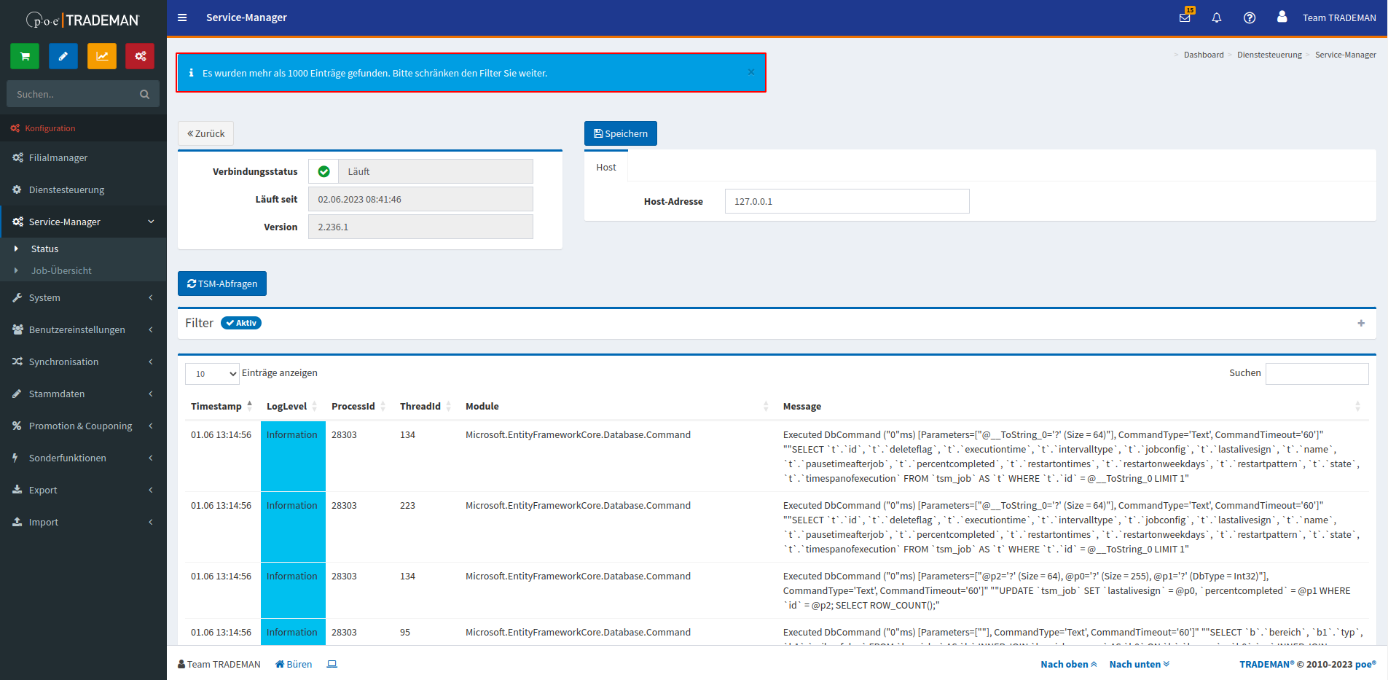The height and width of the screenshot is (680, 1388).
Task: Click the red gears configuration icon
Action: tap(140, 56)
